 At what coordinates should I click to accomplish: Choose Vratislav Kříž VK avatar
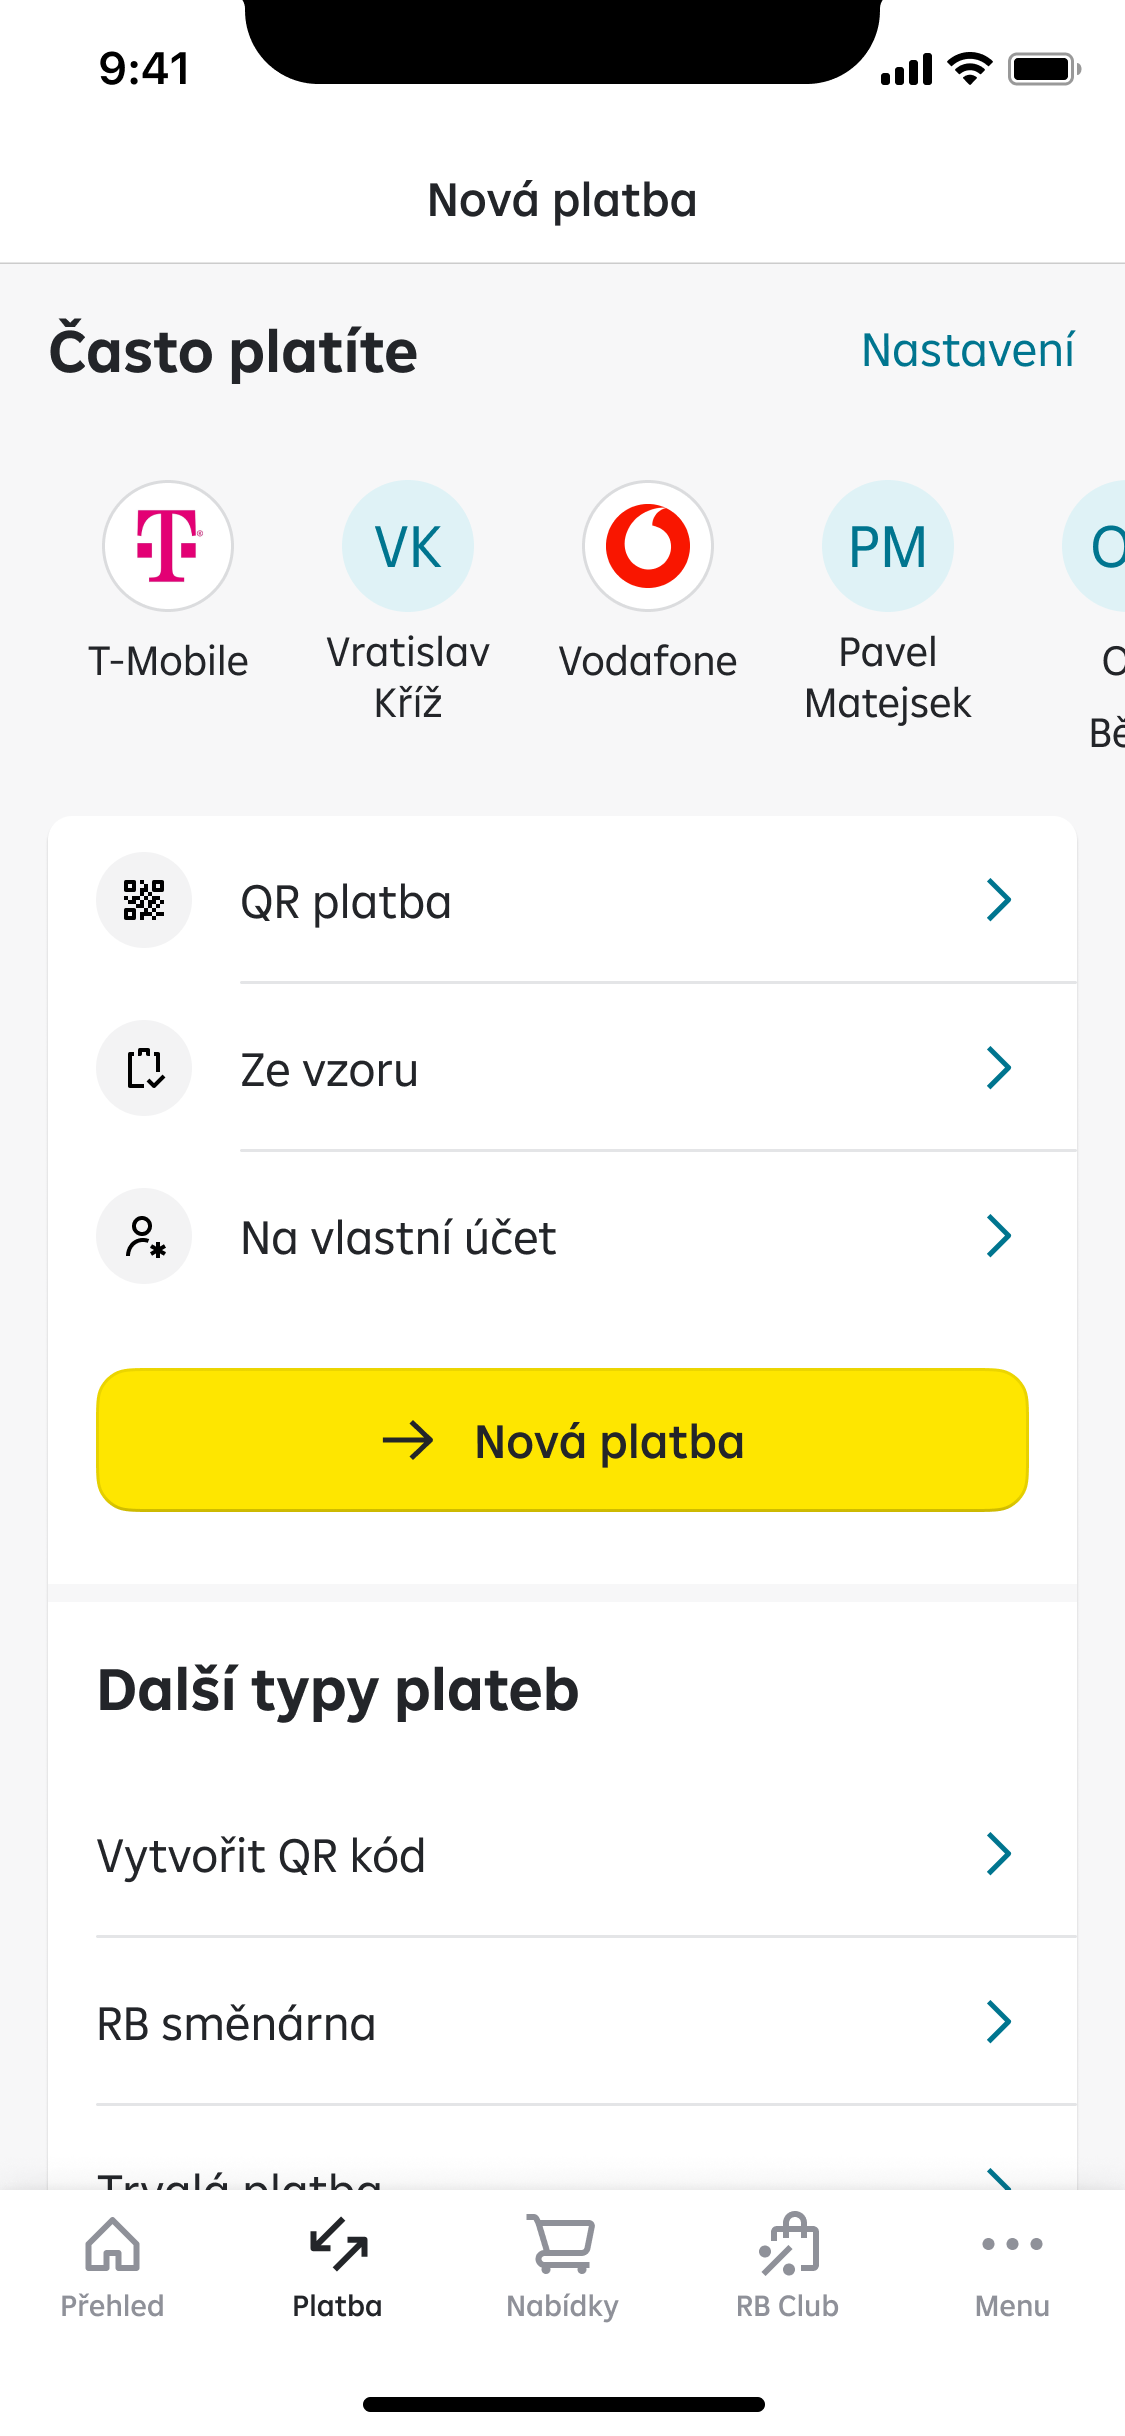pos(408,546)
